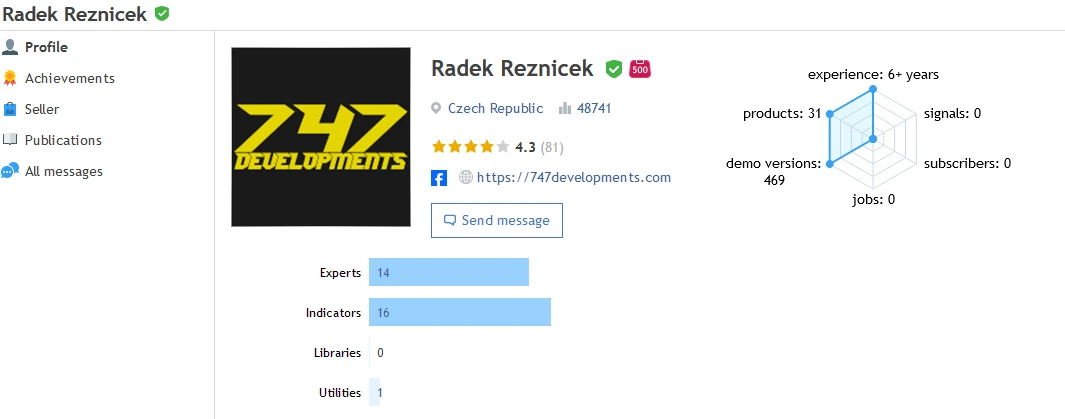Click the Seller shopping bag icon
The height and width of the screenshot is (419, 1065).
pyautogui.click(x=10, y=109)
